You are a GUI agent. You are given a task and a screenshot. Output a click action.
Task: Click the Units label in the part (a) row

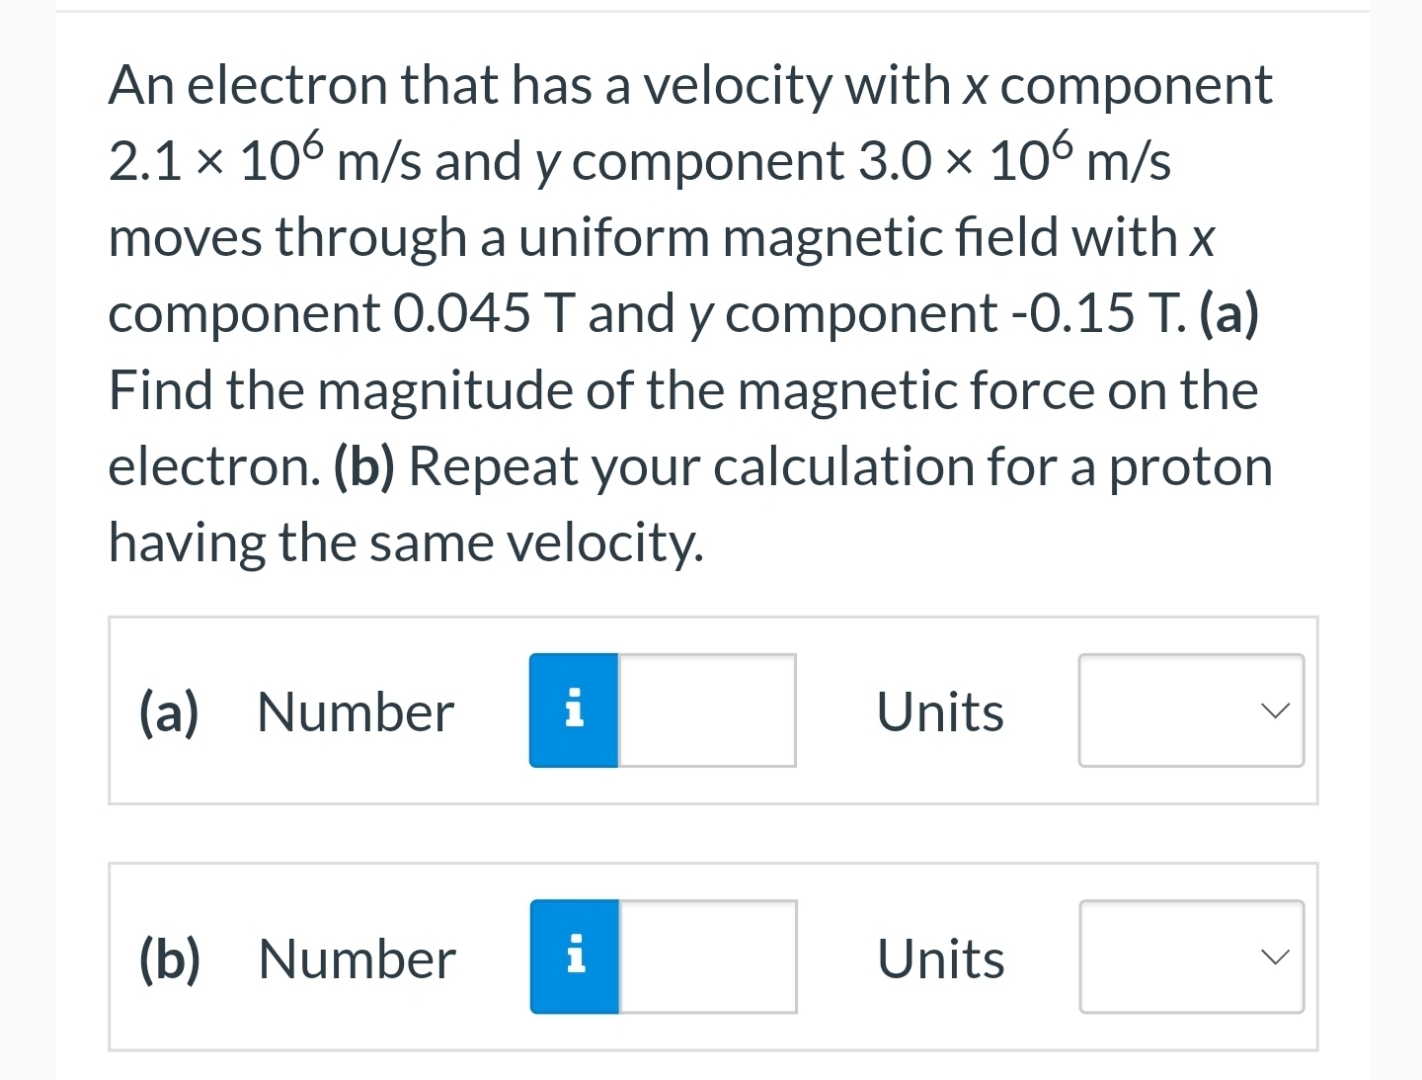(x=939, y=710)
